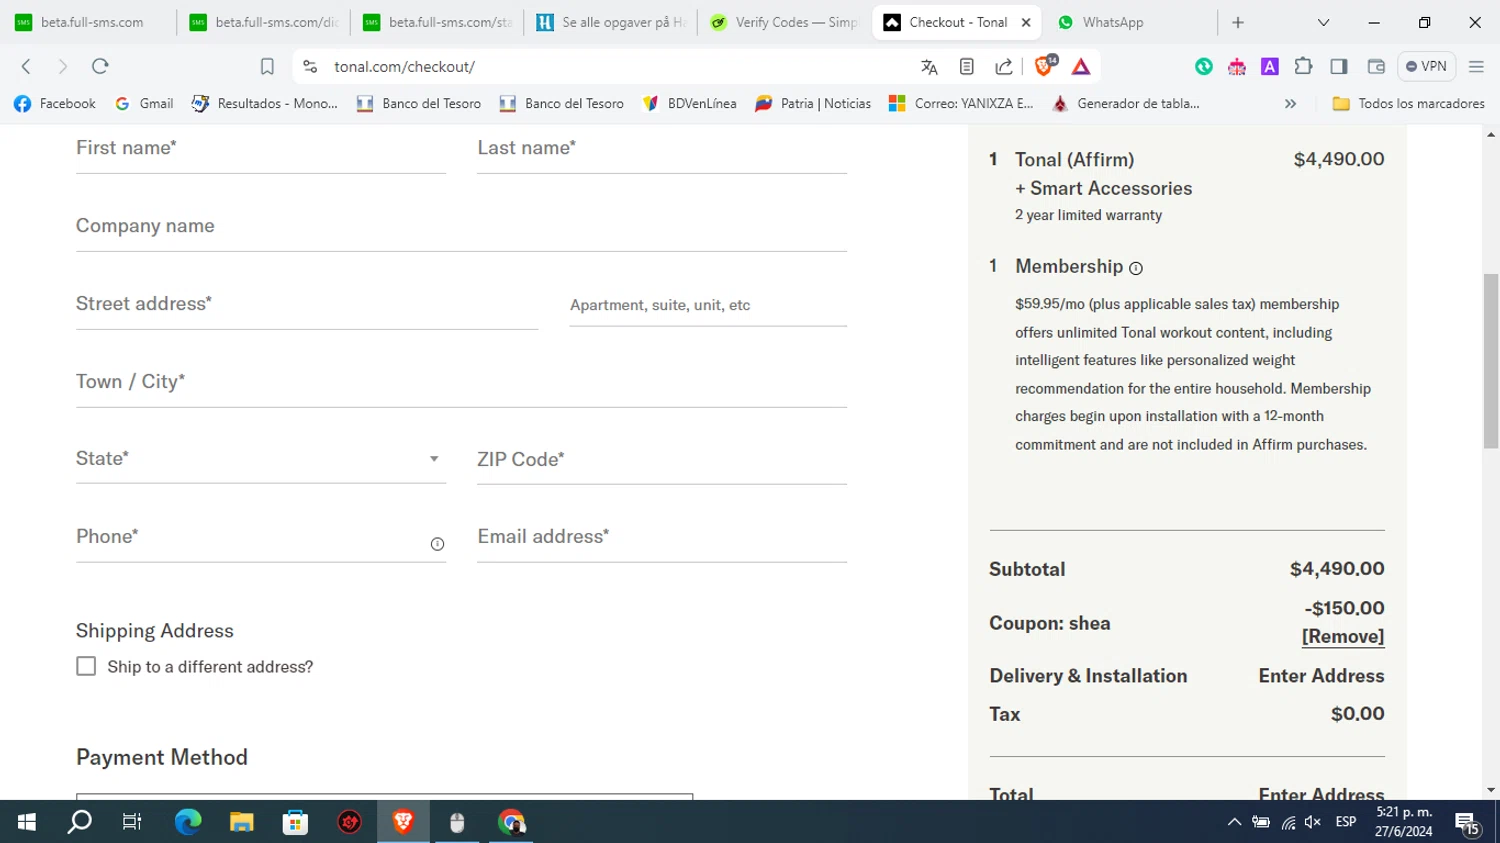Image resolution: width=1500 pixels, height=843 pixels.
Task: Switch to the Se alle opgaver tab
Action: point(610,22)
